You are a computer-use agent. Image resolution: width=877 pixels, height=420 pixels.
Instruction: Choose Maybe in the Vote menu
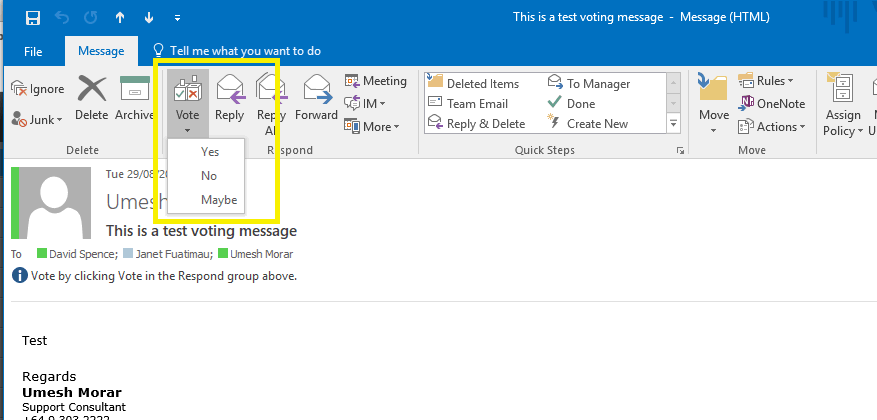206,200
